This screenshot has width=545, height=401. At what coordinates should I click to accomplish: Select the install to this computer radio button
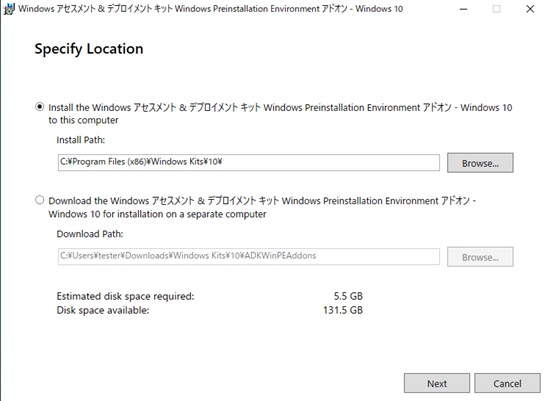(40, 107)
